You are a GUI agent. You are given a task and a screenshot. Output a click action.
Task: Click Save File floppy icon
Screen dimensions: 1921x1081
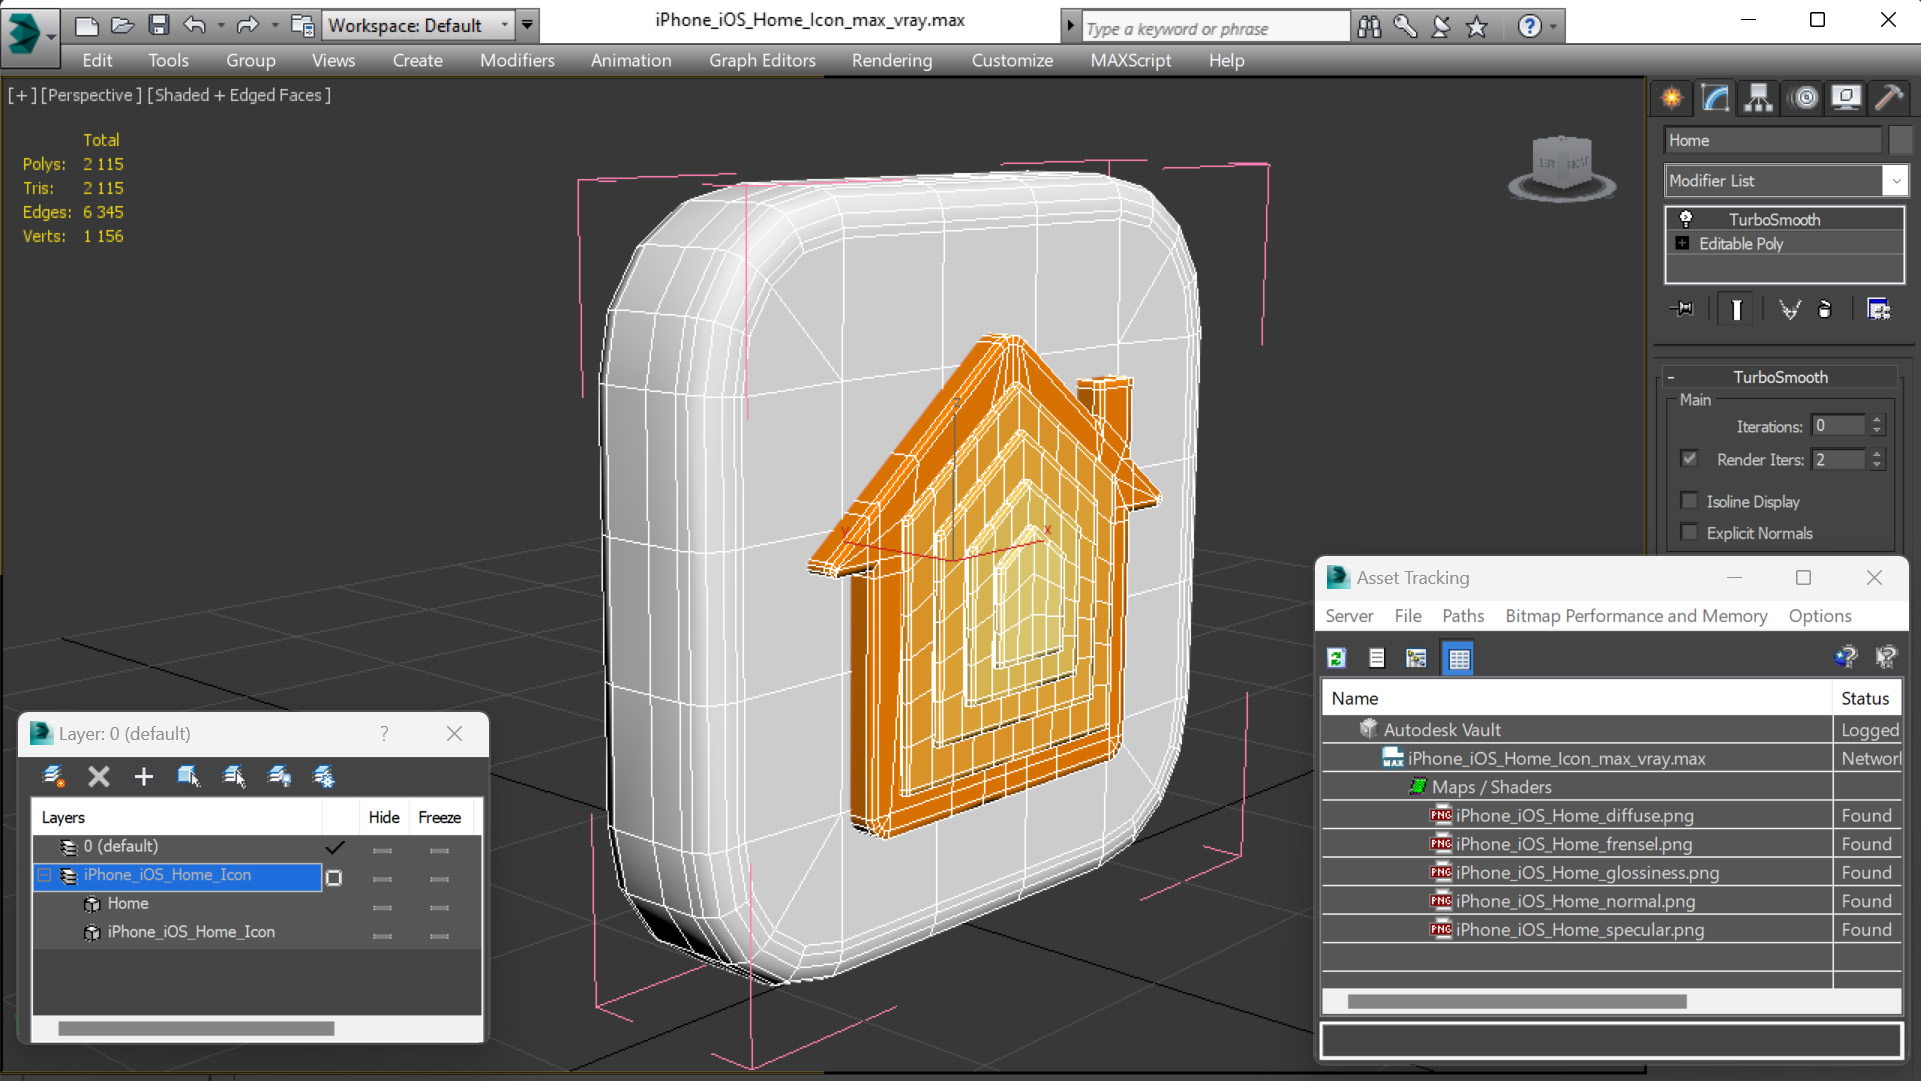pyautogui.click(x=159, y=25)
